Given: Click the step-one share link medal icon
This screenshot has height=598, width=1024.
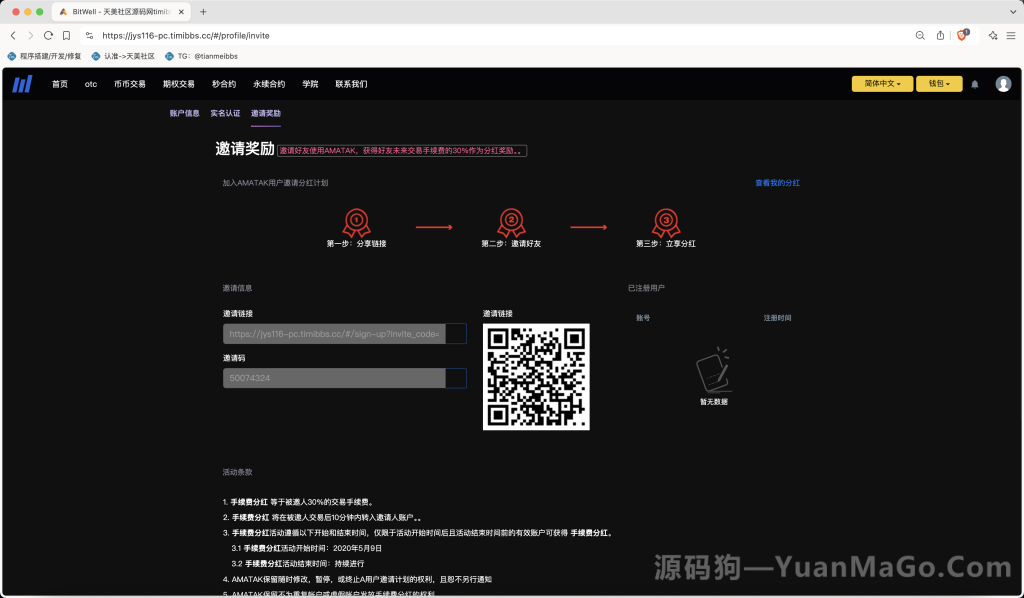Looking at the screenshot, I should coord(357,222).
